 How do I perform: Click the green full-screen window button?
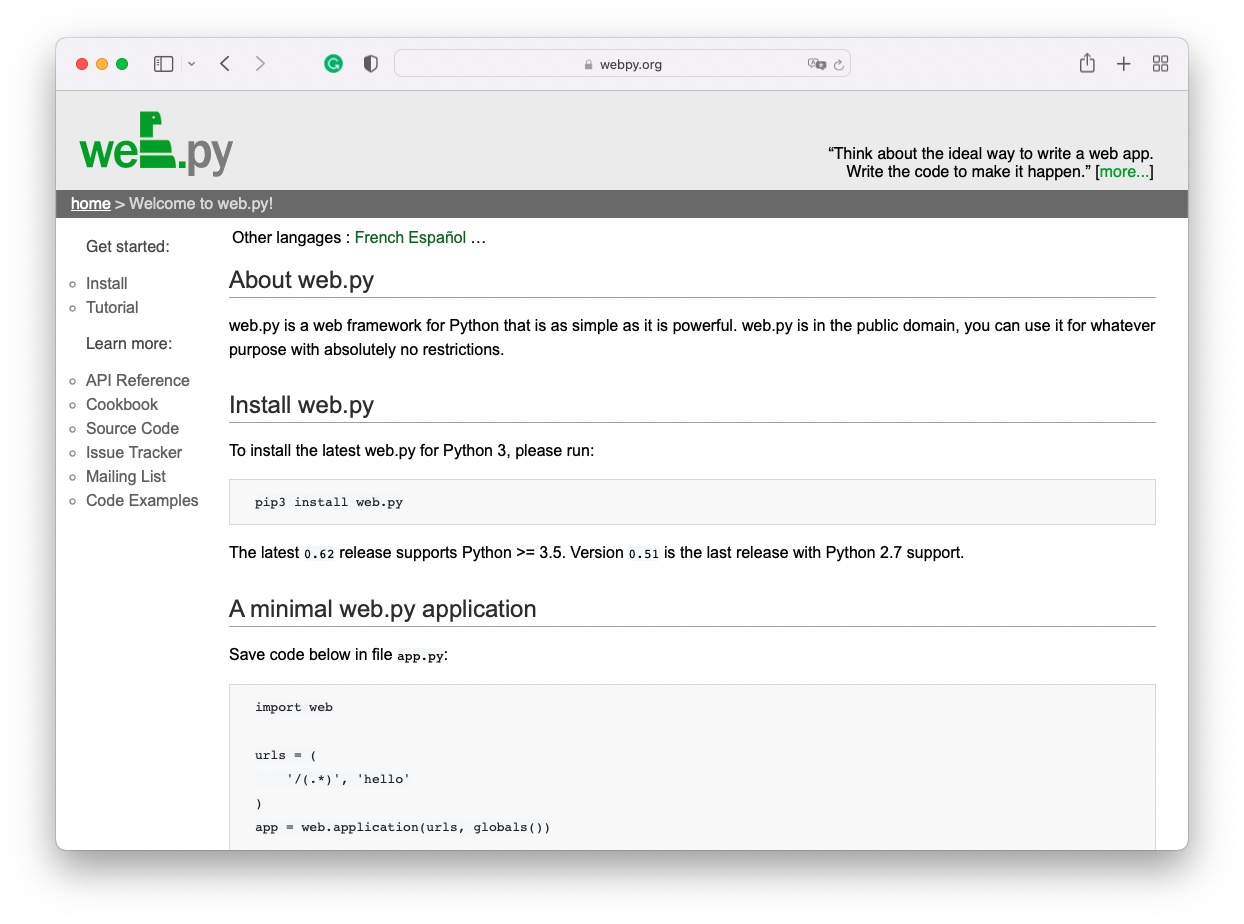point(122,64)
